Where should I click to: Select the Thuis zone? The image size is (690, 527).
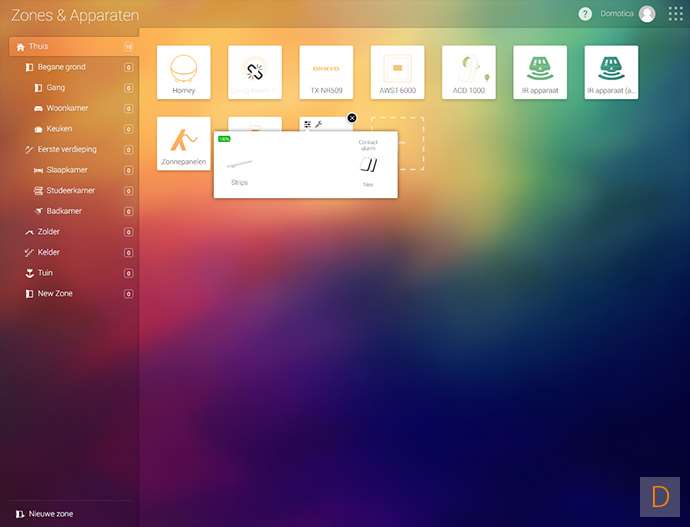pos(73,46)
